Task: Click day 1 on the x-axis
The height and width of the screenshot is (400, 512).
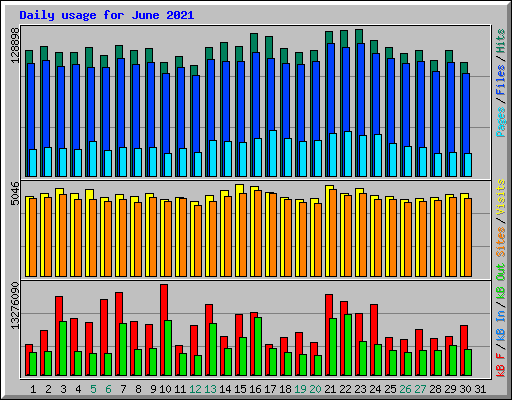Action: point(33,389)
